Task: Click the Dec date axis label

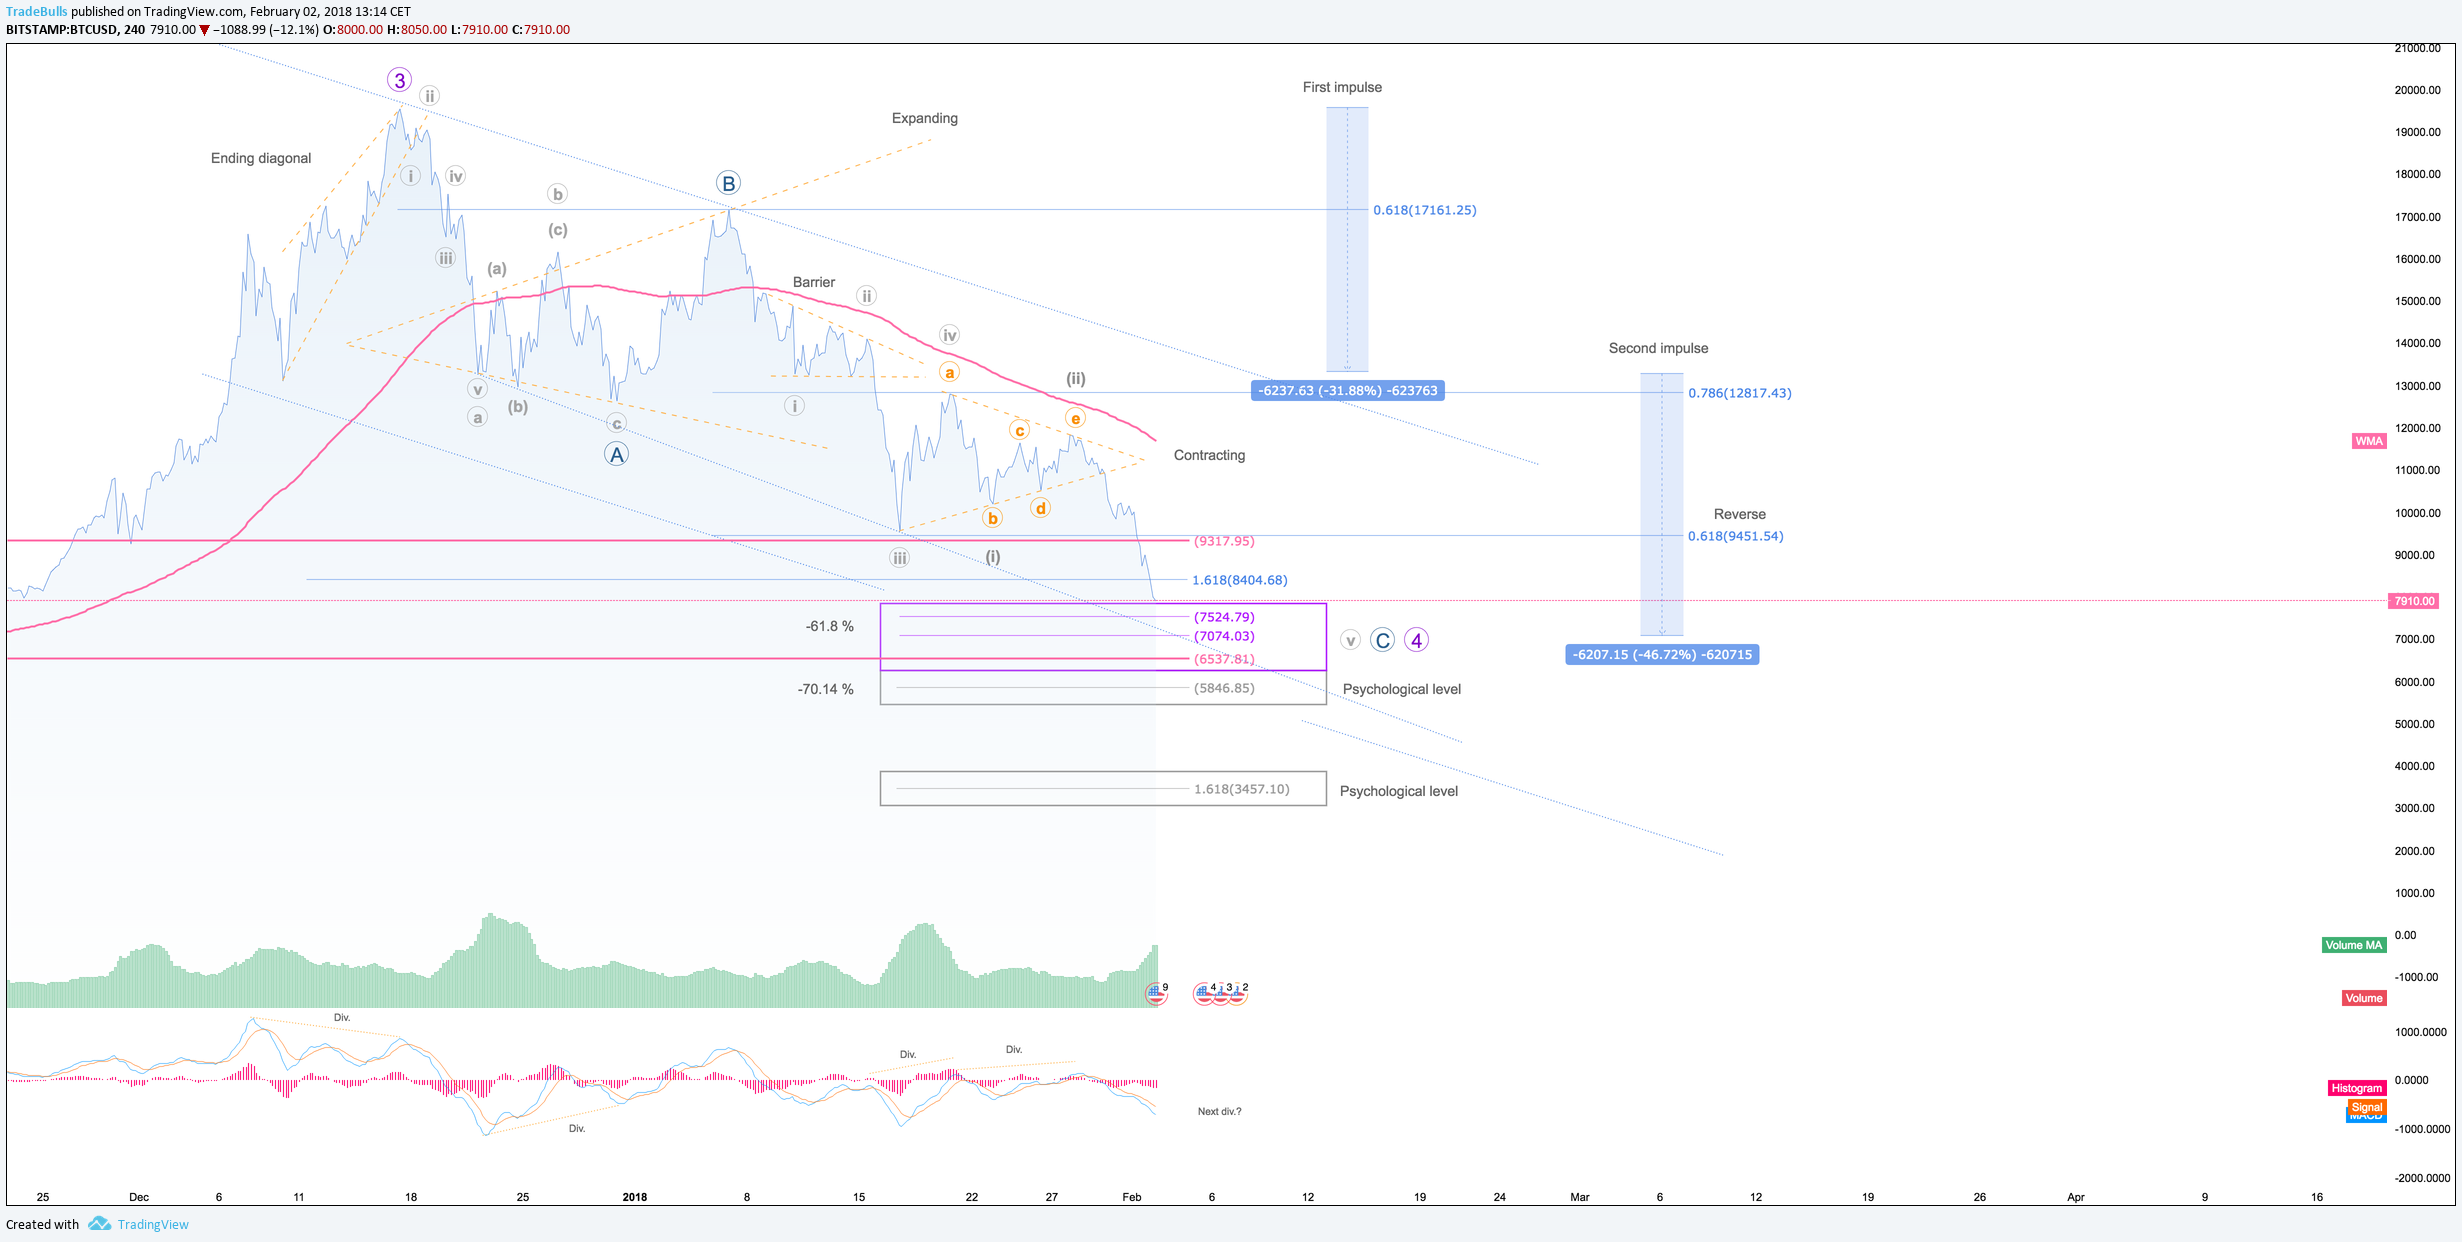Action: [139, 1197]
